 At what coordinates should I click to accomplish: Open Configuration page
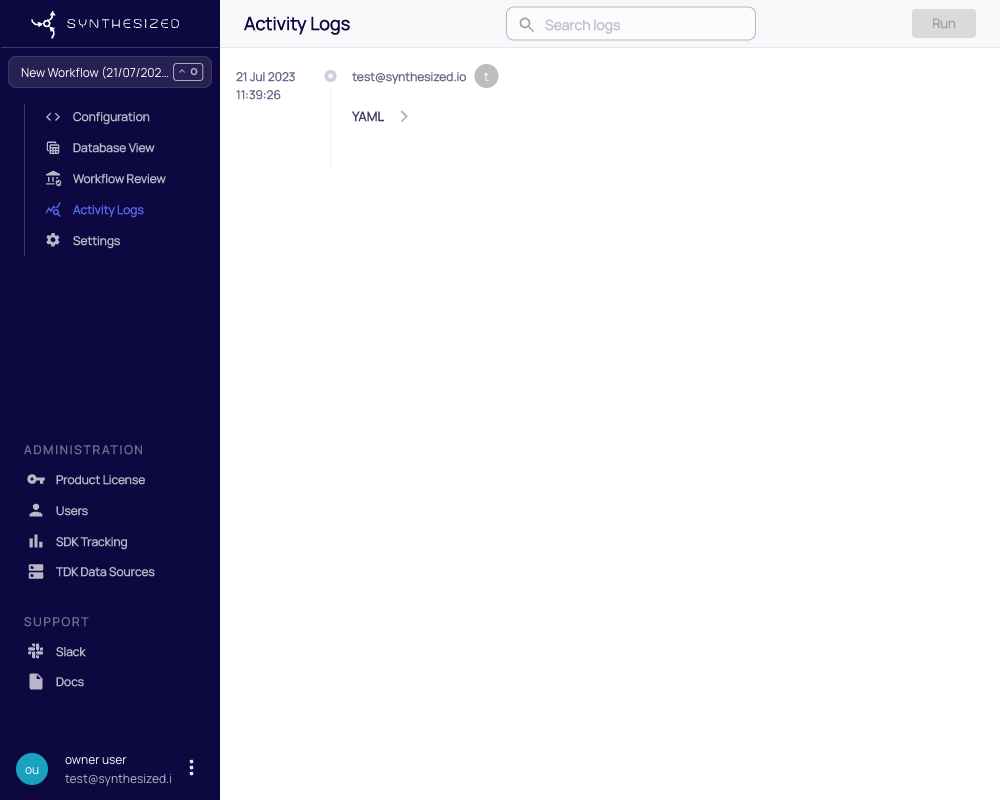tap(111, 117)
